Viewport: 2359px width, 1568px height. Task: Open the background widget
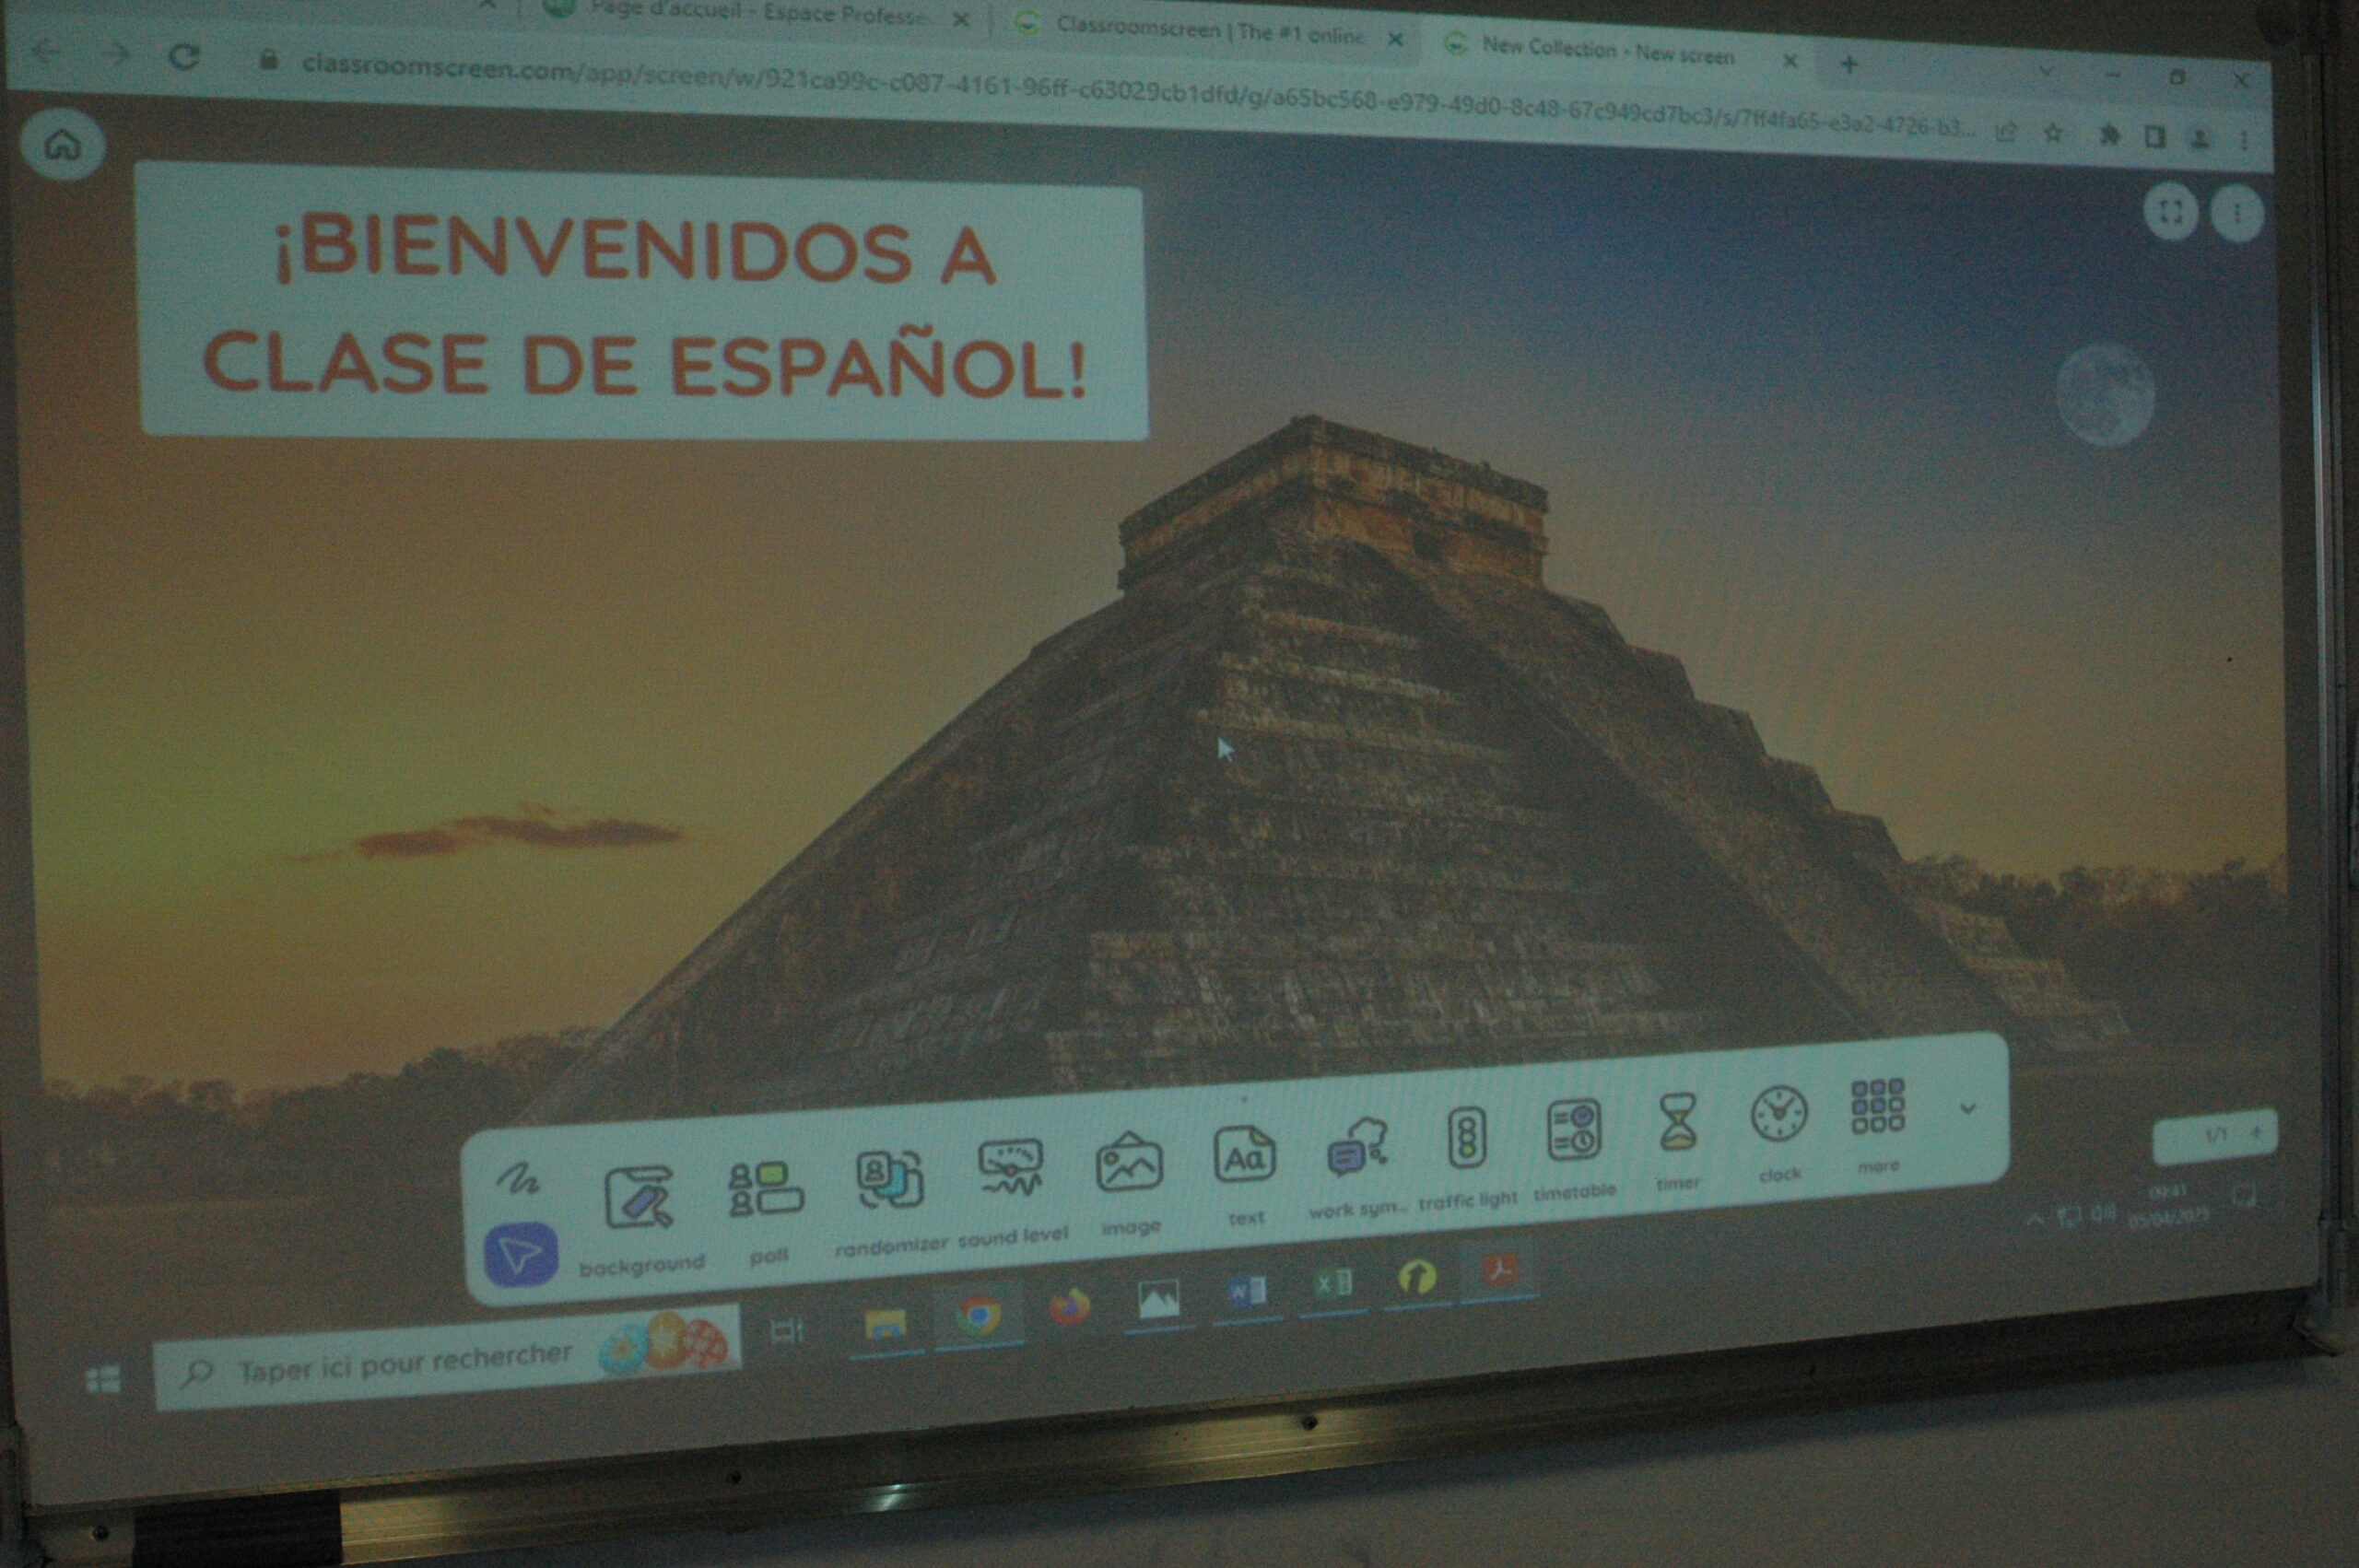click(639, 1198)
